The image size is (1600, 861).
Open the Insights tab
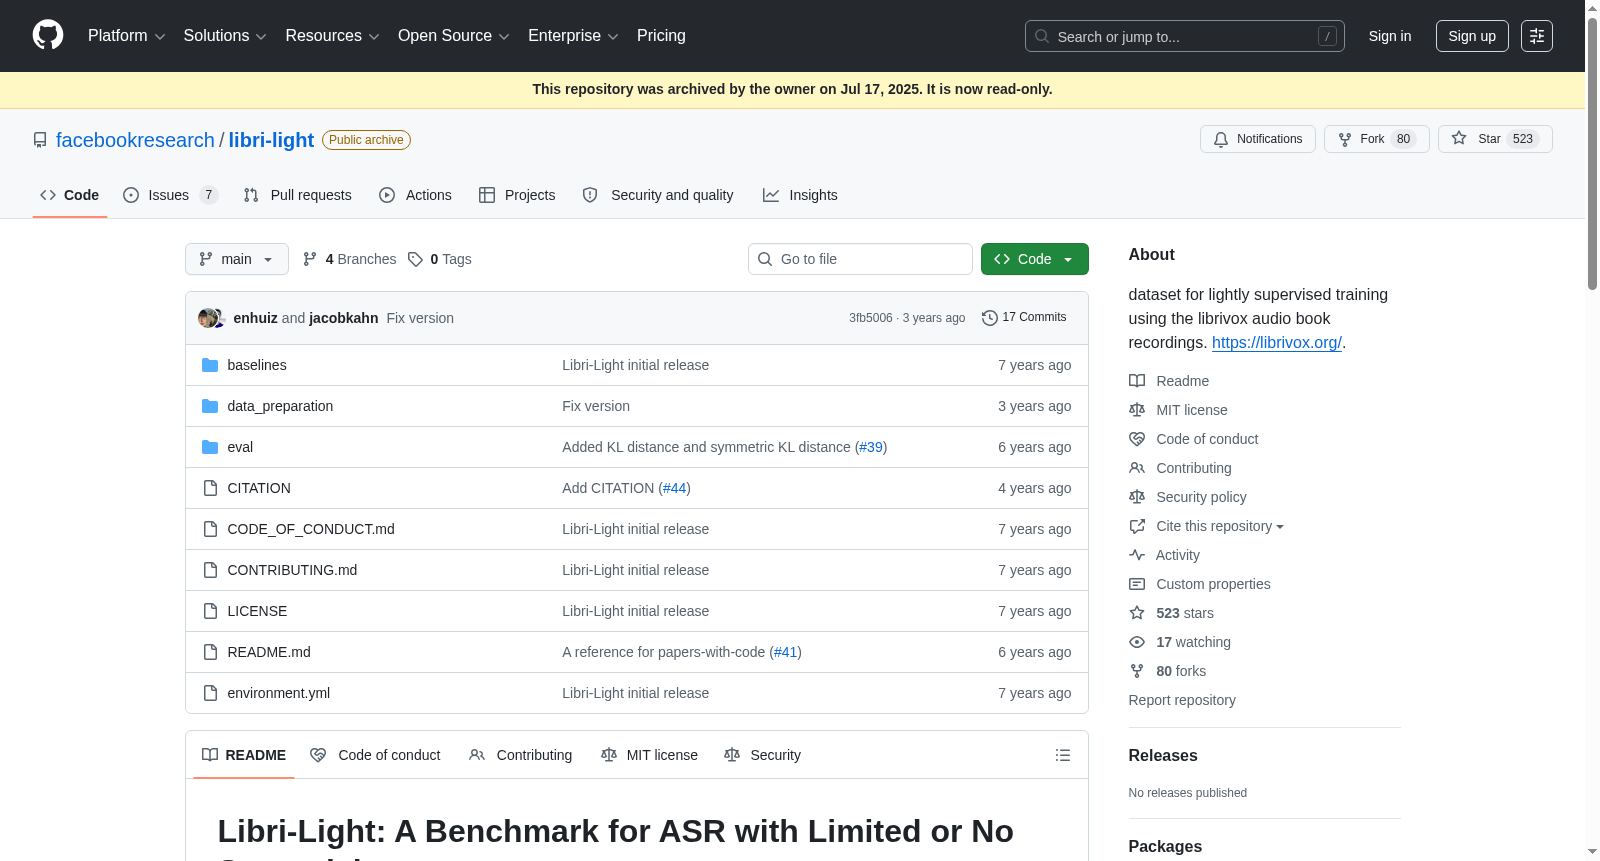[x=800, y=195]
